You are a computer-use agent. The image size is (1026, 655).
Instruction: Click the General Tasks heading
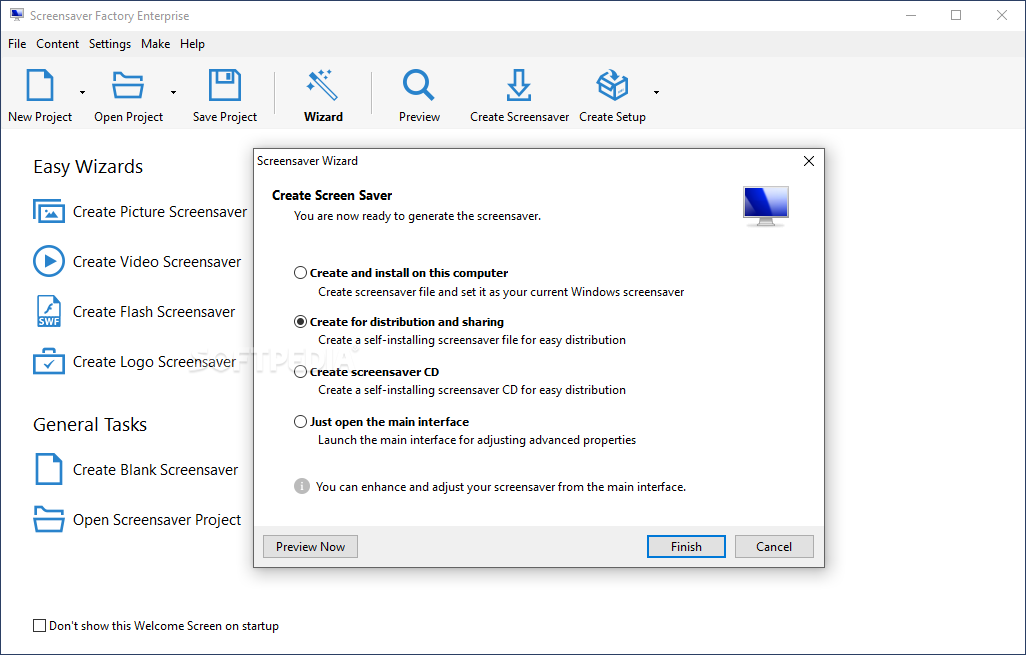[90, 425]
